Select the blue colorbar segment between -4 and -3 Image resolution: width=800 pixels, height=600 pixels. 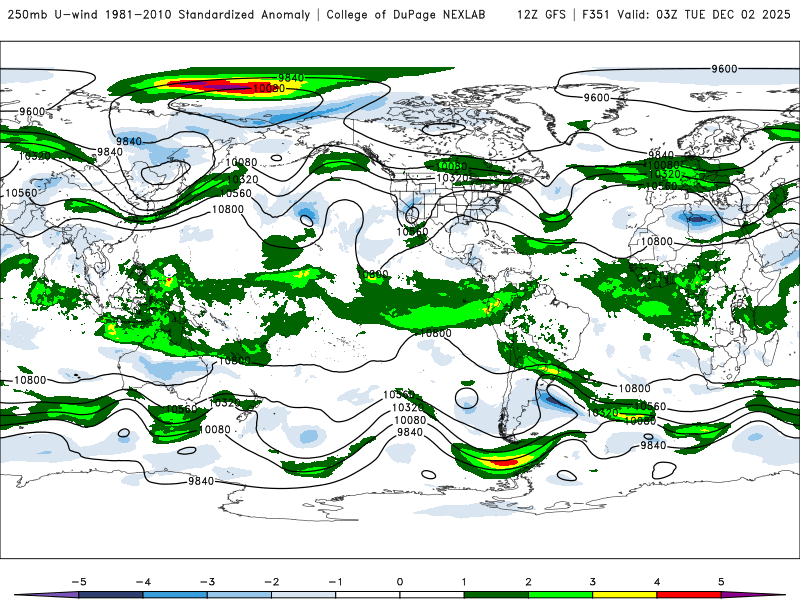[176, 595]
